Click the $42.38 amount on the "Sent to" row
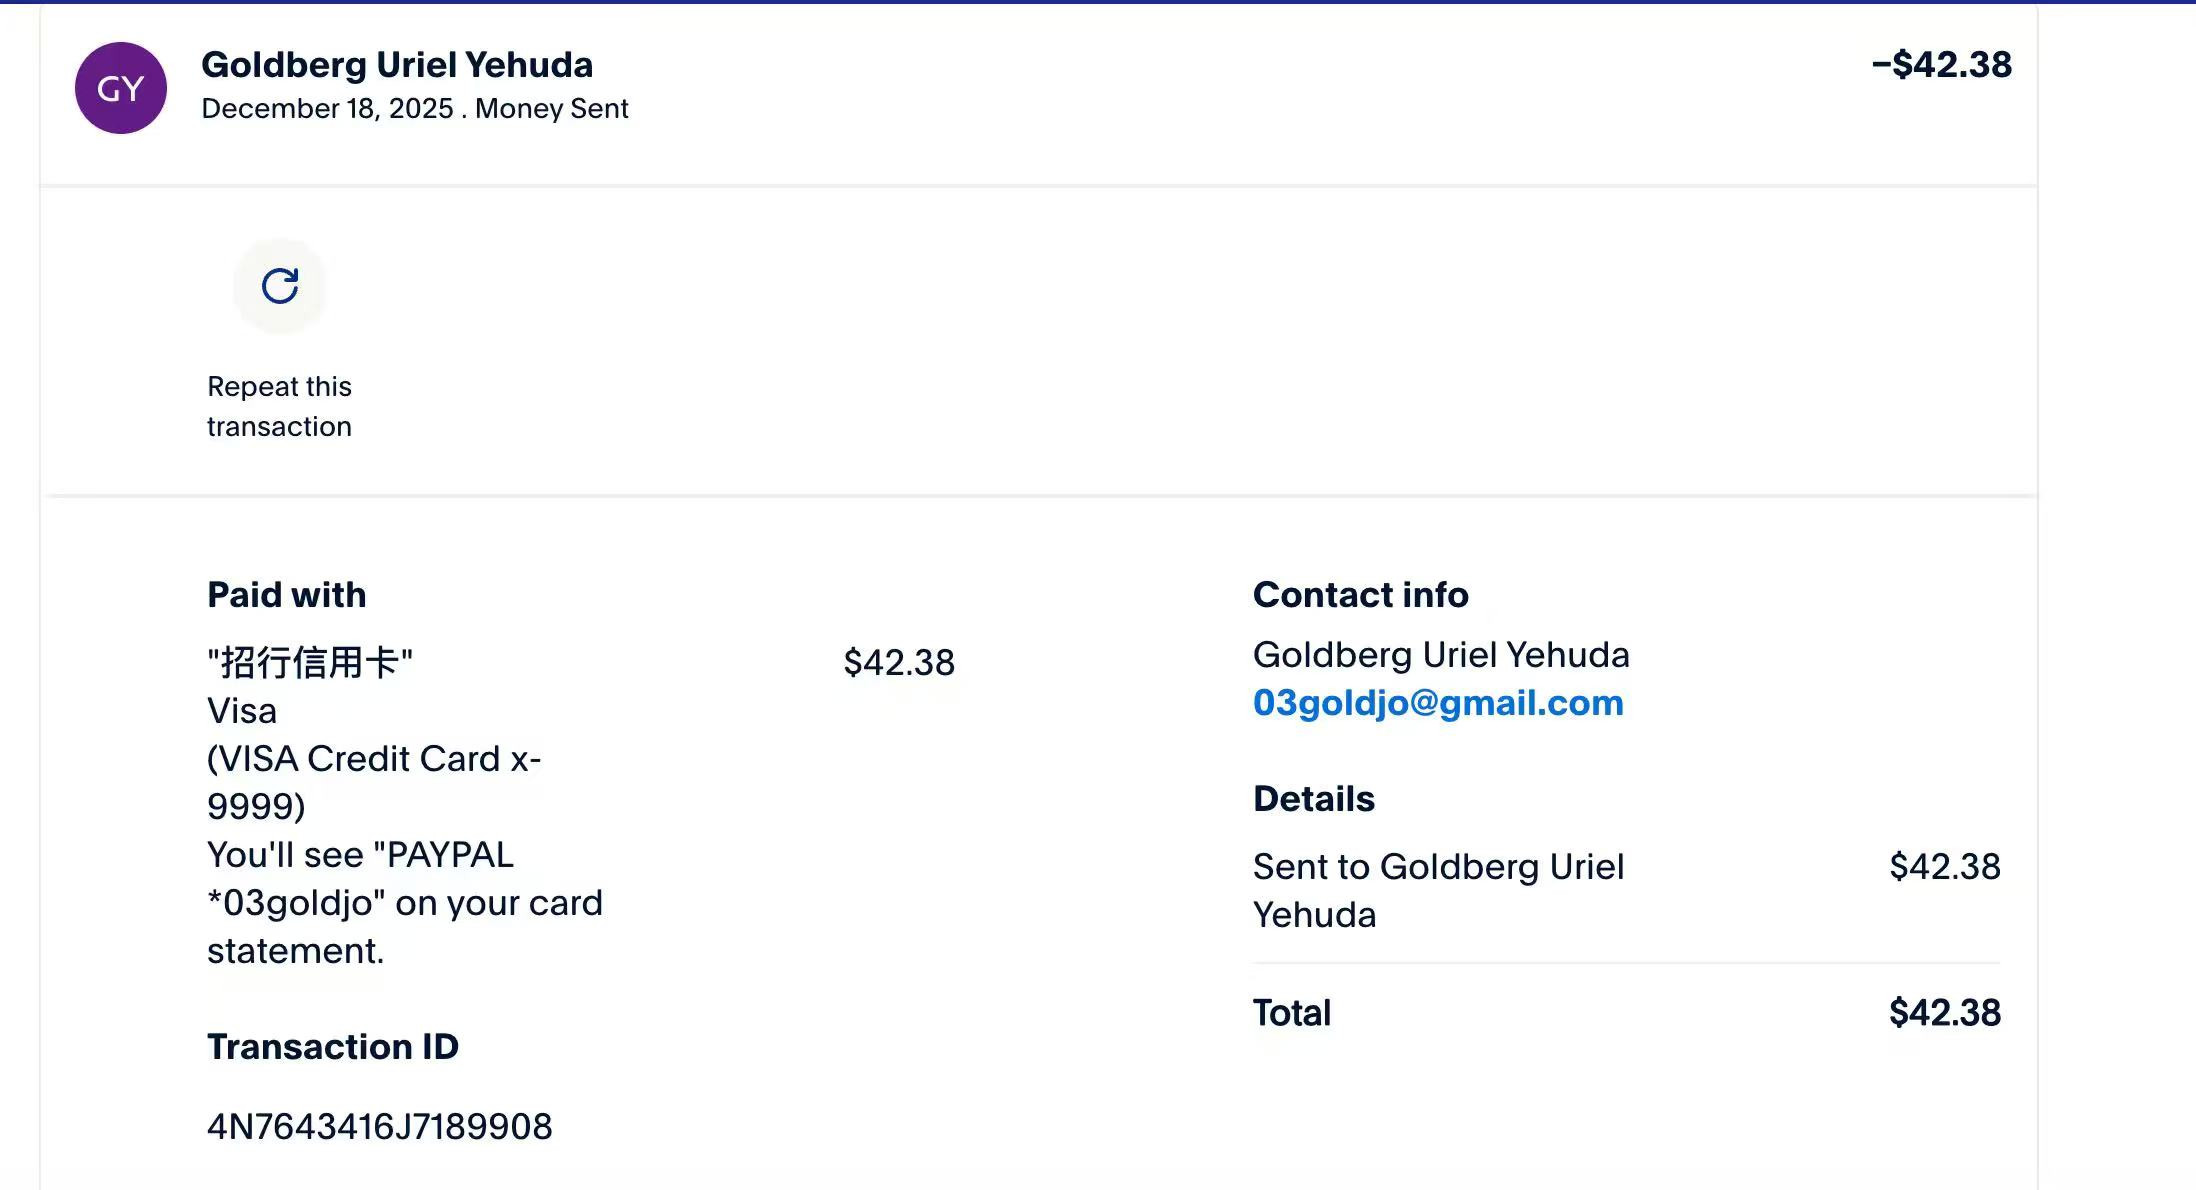The width and height of the screenshot is (2196, 1190). [1944, 866]
